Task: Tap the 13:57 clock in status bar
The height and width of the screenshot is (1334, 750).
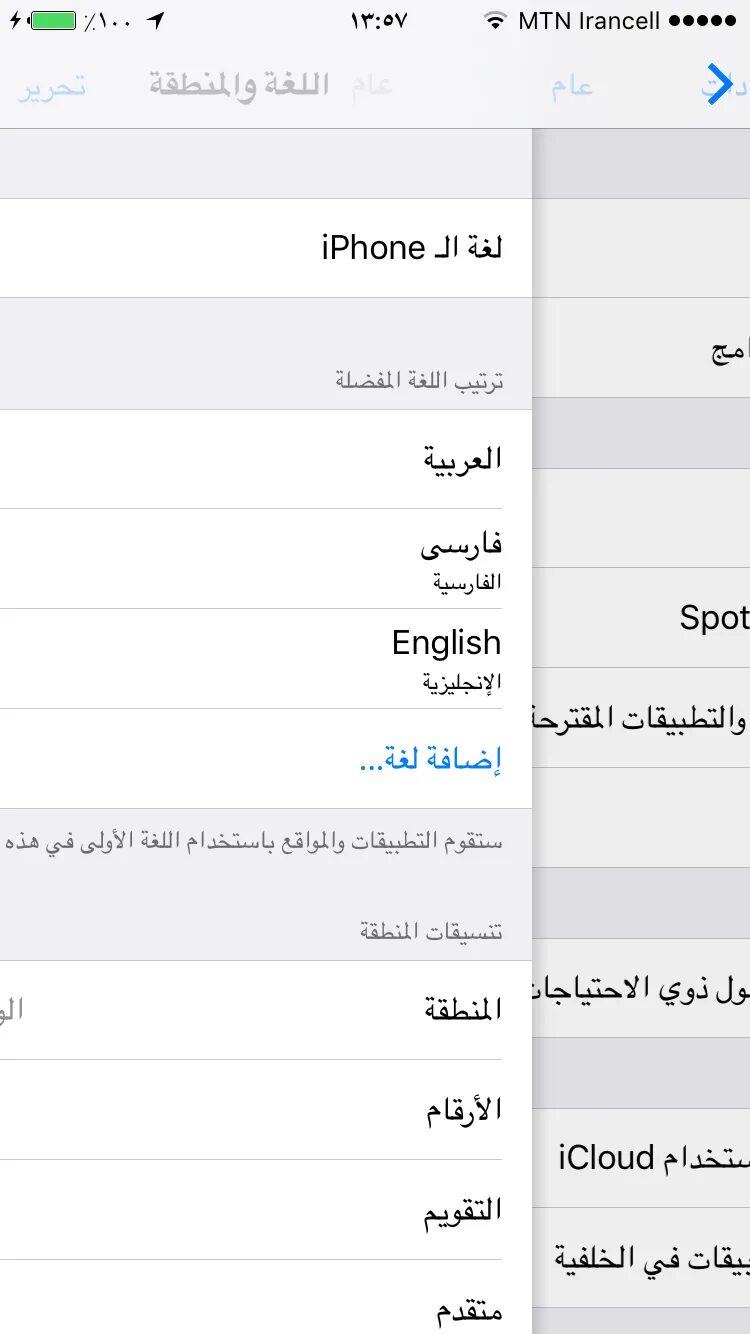Action: pos(379,21)
